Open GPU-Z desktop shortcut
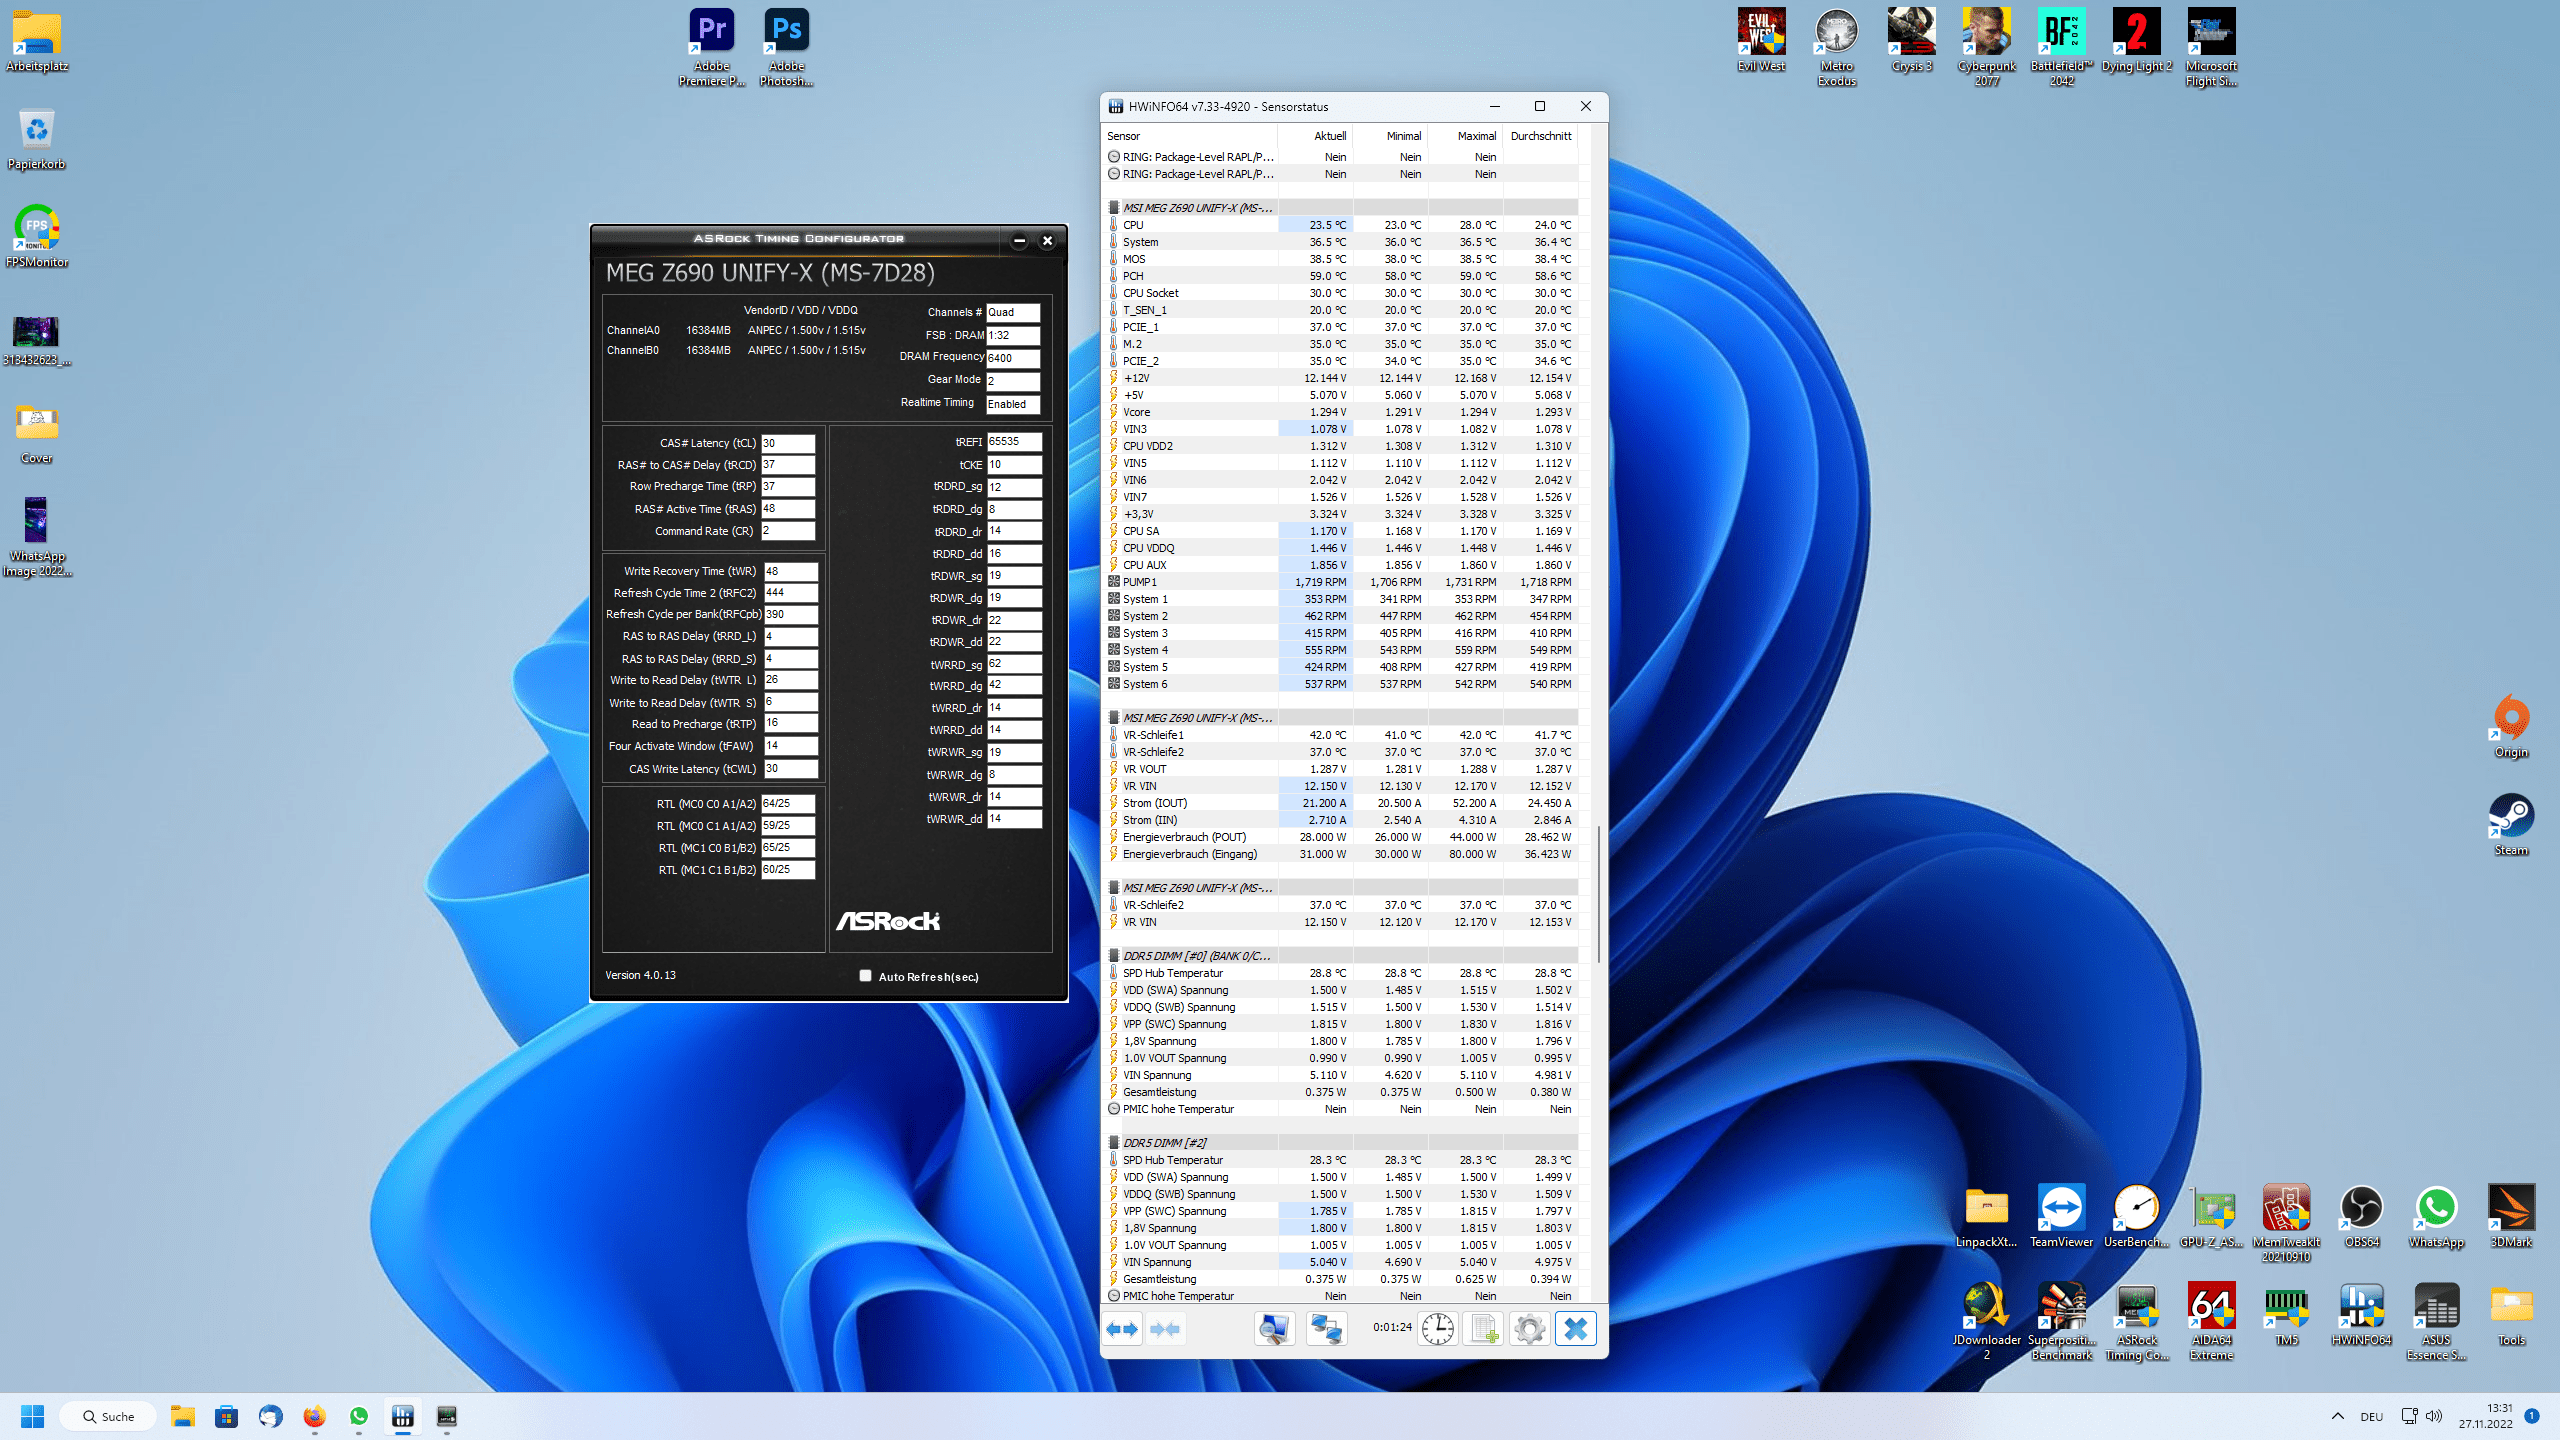 [2211, 1216]
